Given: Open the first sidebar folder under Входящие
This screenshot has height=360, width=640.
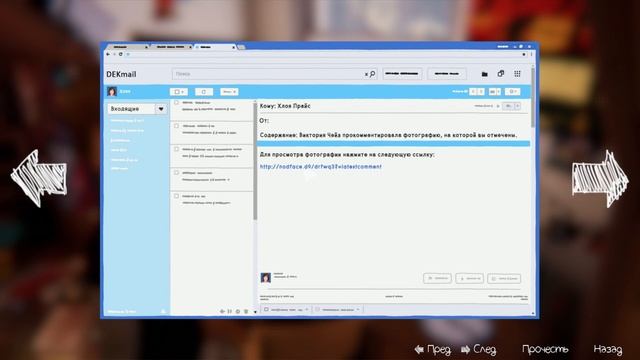Looking at the screenshot, I should (127, 121).
